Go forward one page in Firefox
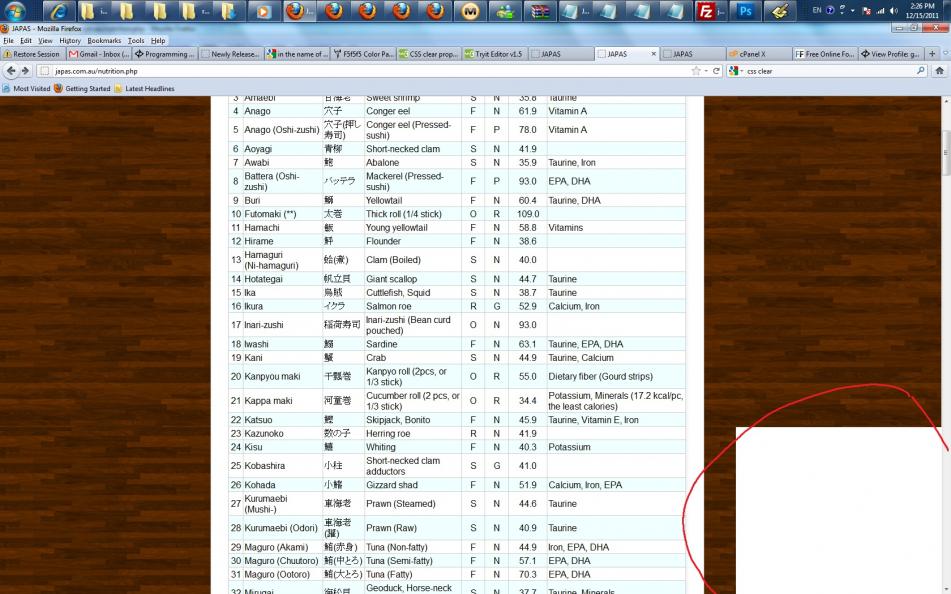 pyautogui.click(x=25, y=71)
